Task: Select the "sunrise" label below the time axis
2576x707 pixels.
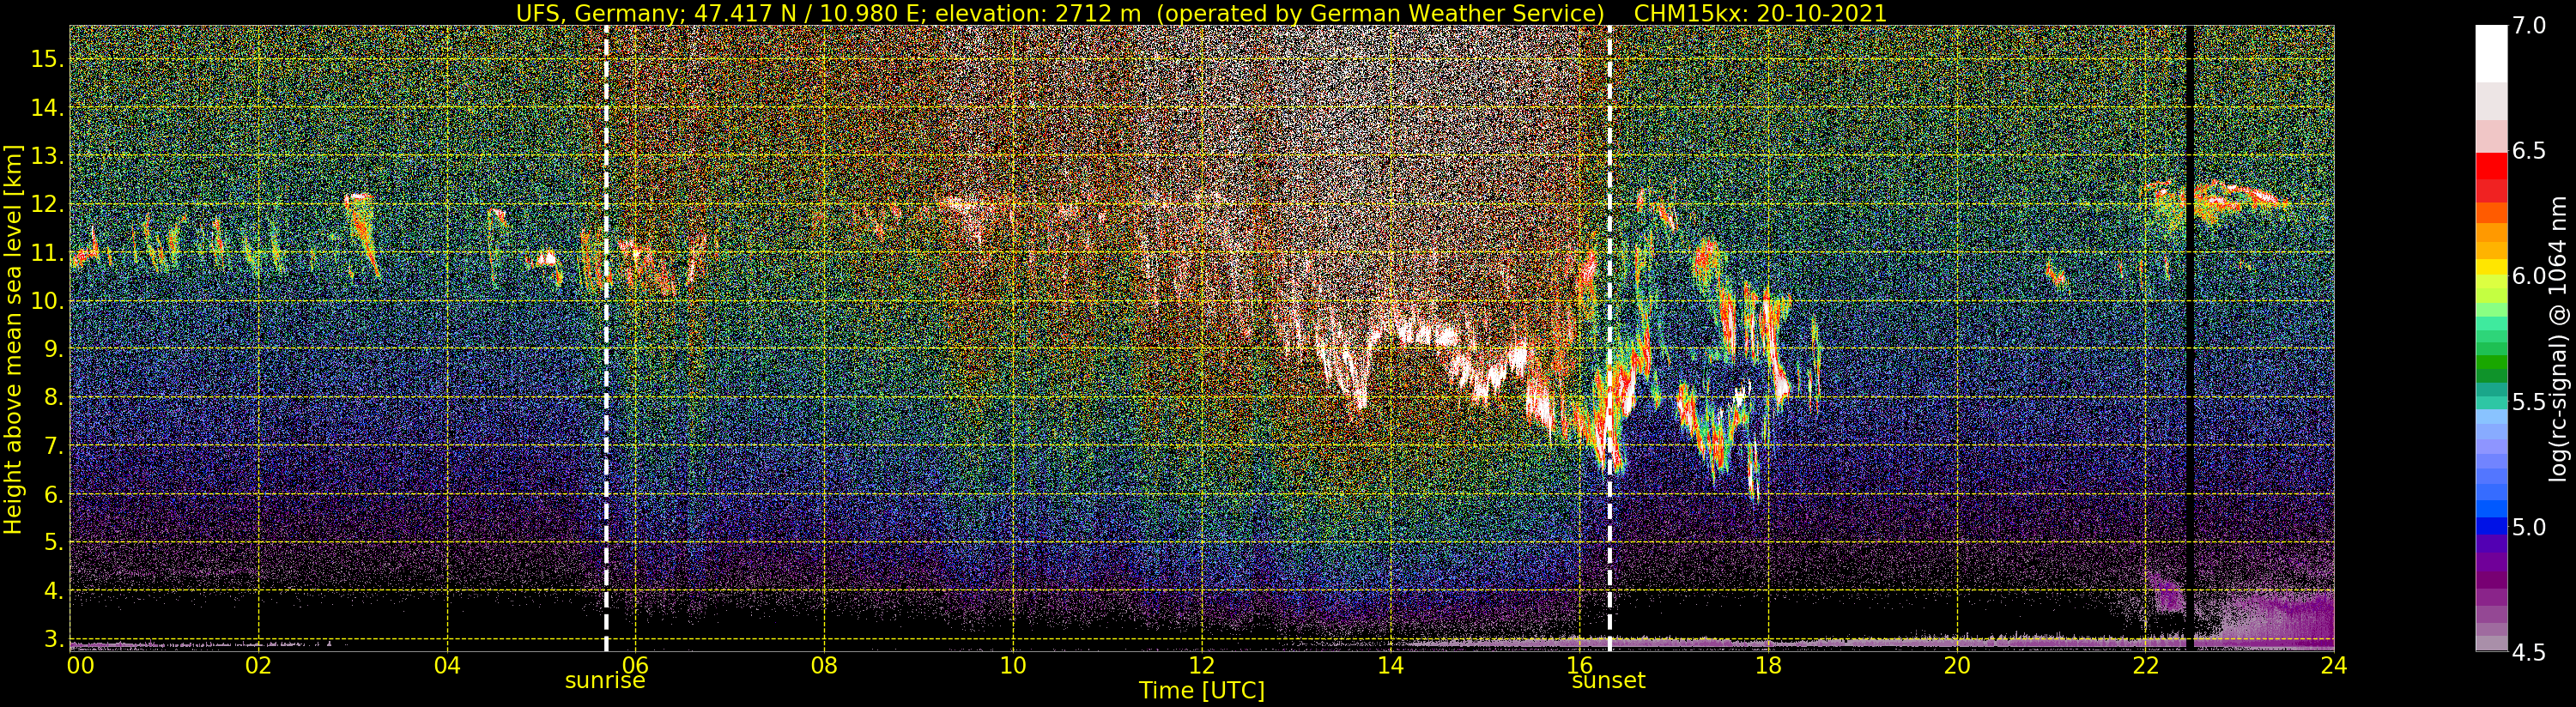Action: (605, 681)
